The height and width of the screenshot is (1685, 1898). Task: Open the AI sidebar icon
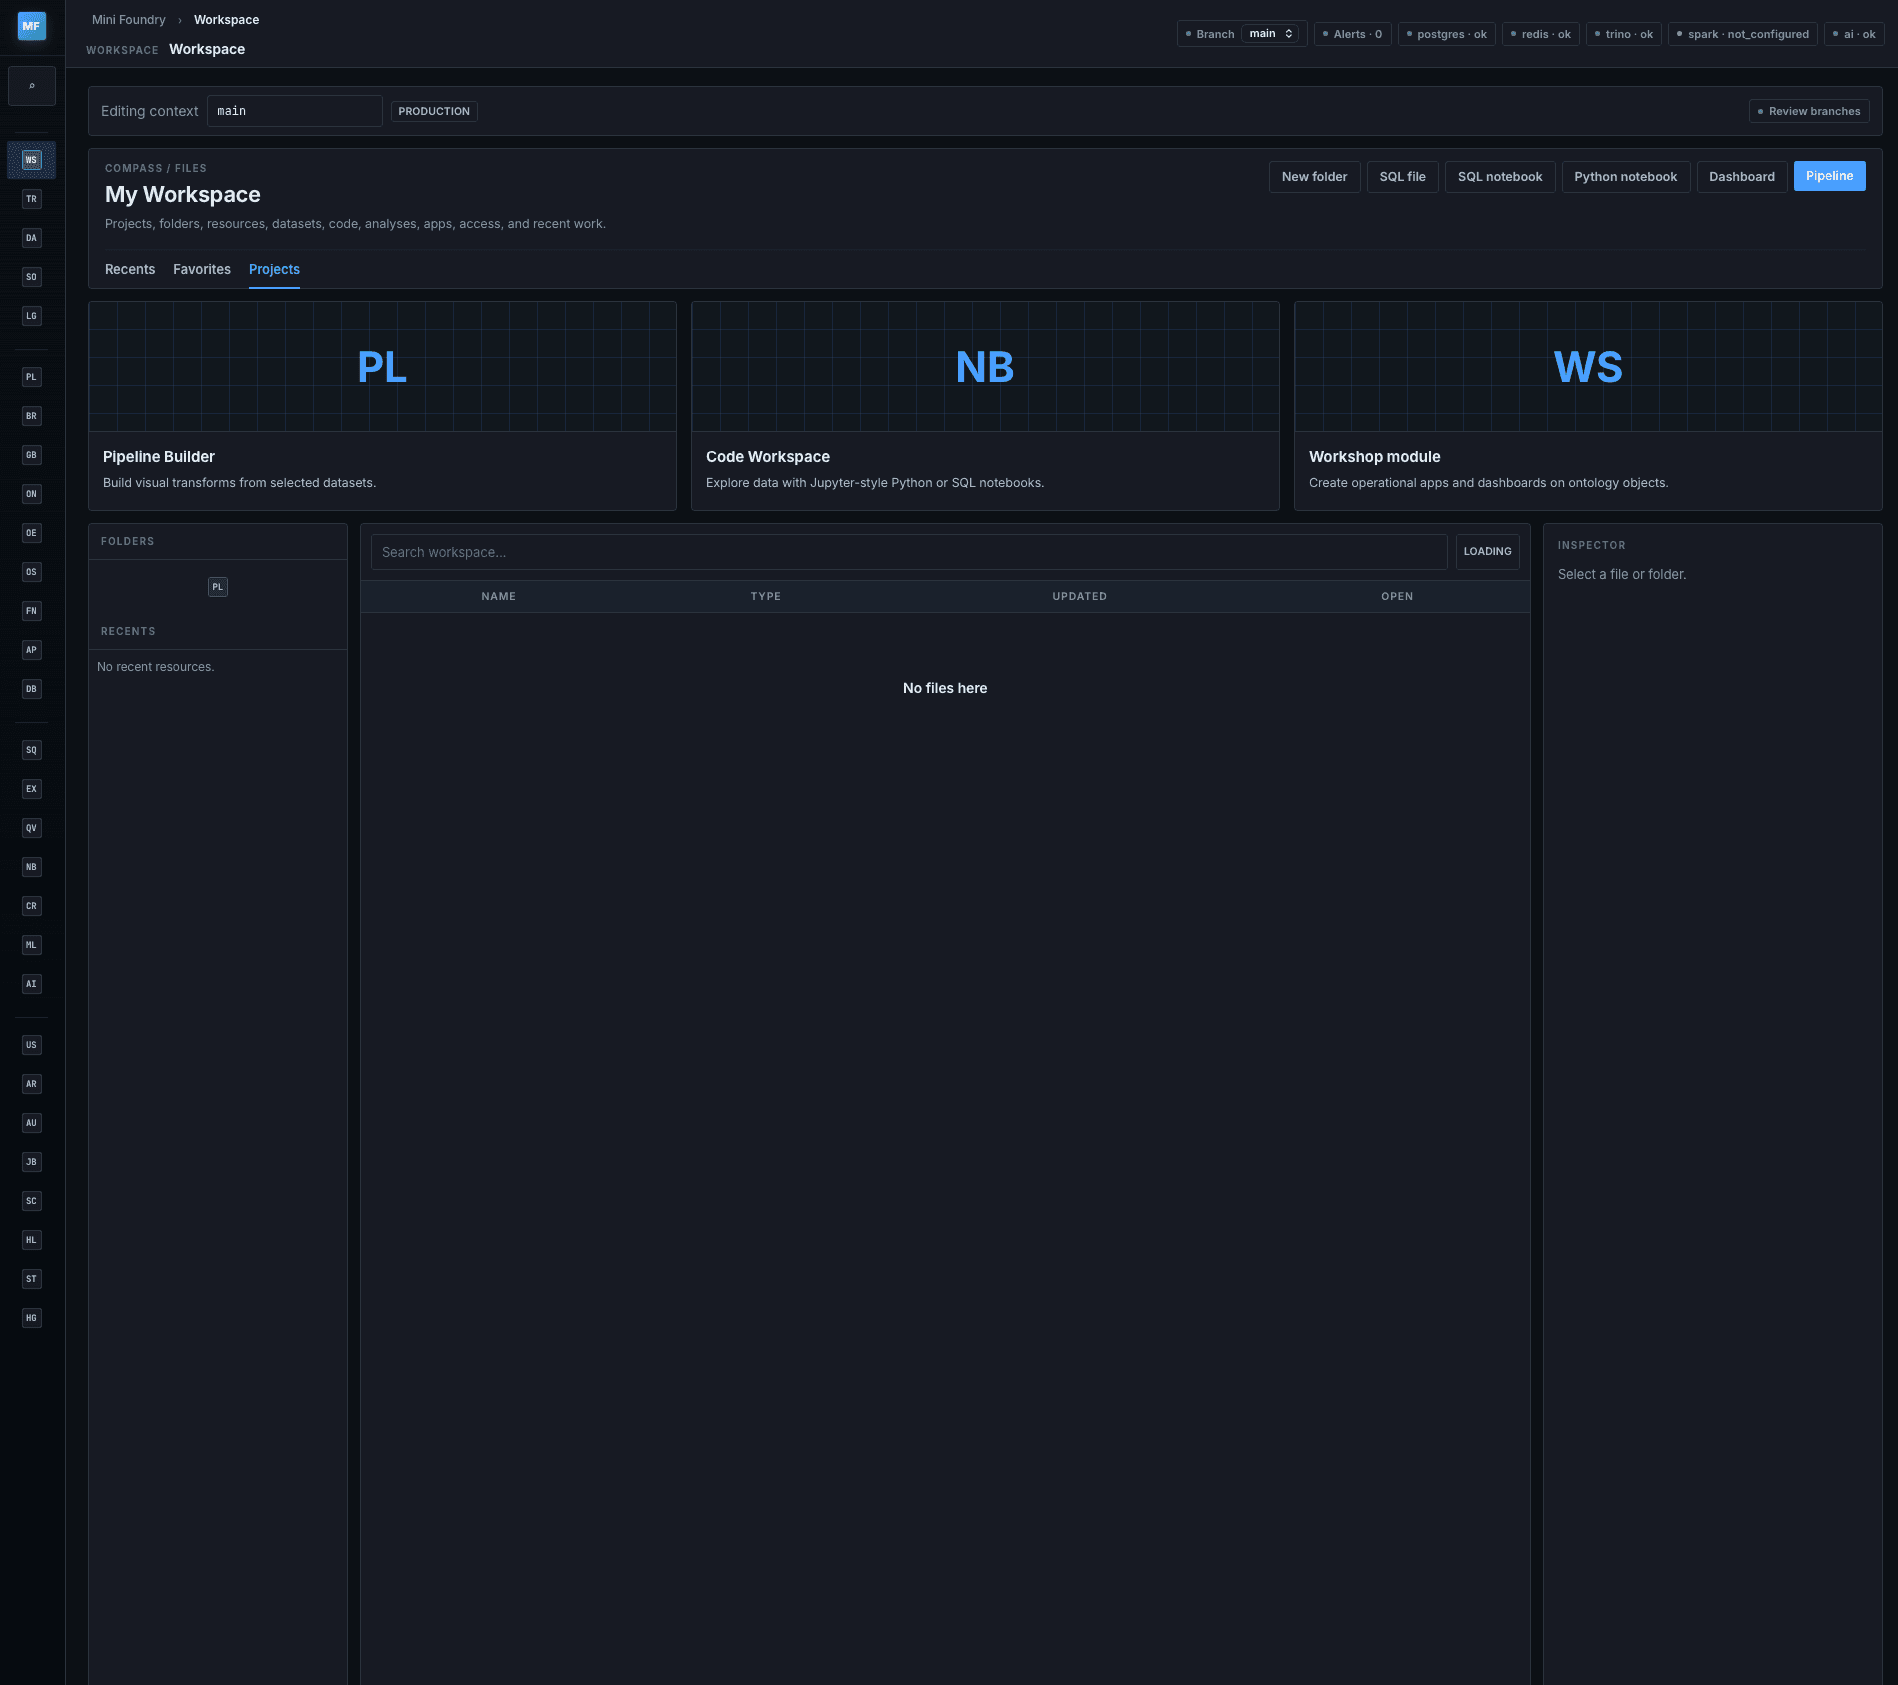pyautogui.click(x=31, y=984)
